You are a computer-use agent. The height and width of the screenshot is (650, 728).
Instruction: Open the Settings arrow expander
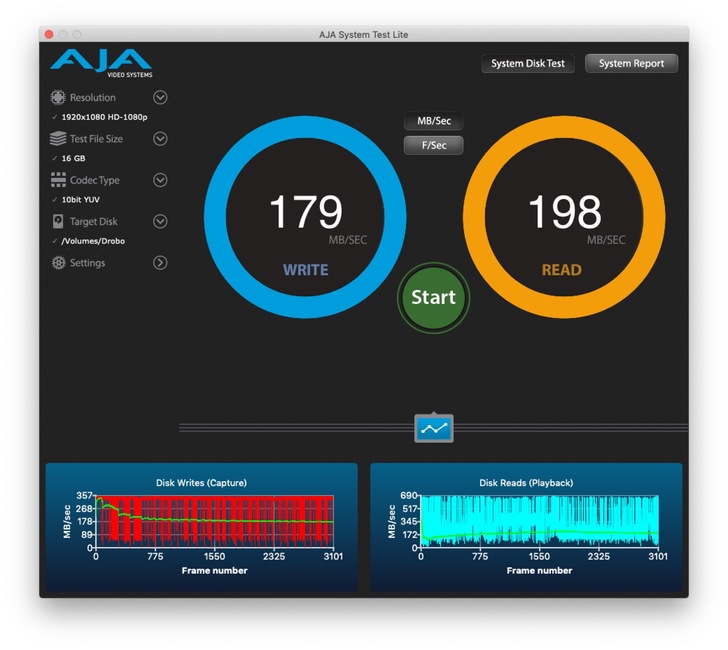(x=160, y=263)
